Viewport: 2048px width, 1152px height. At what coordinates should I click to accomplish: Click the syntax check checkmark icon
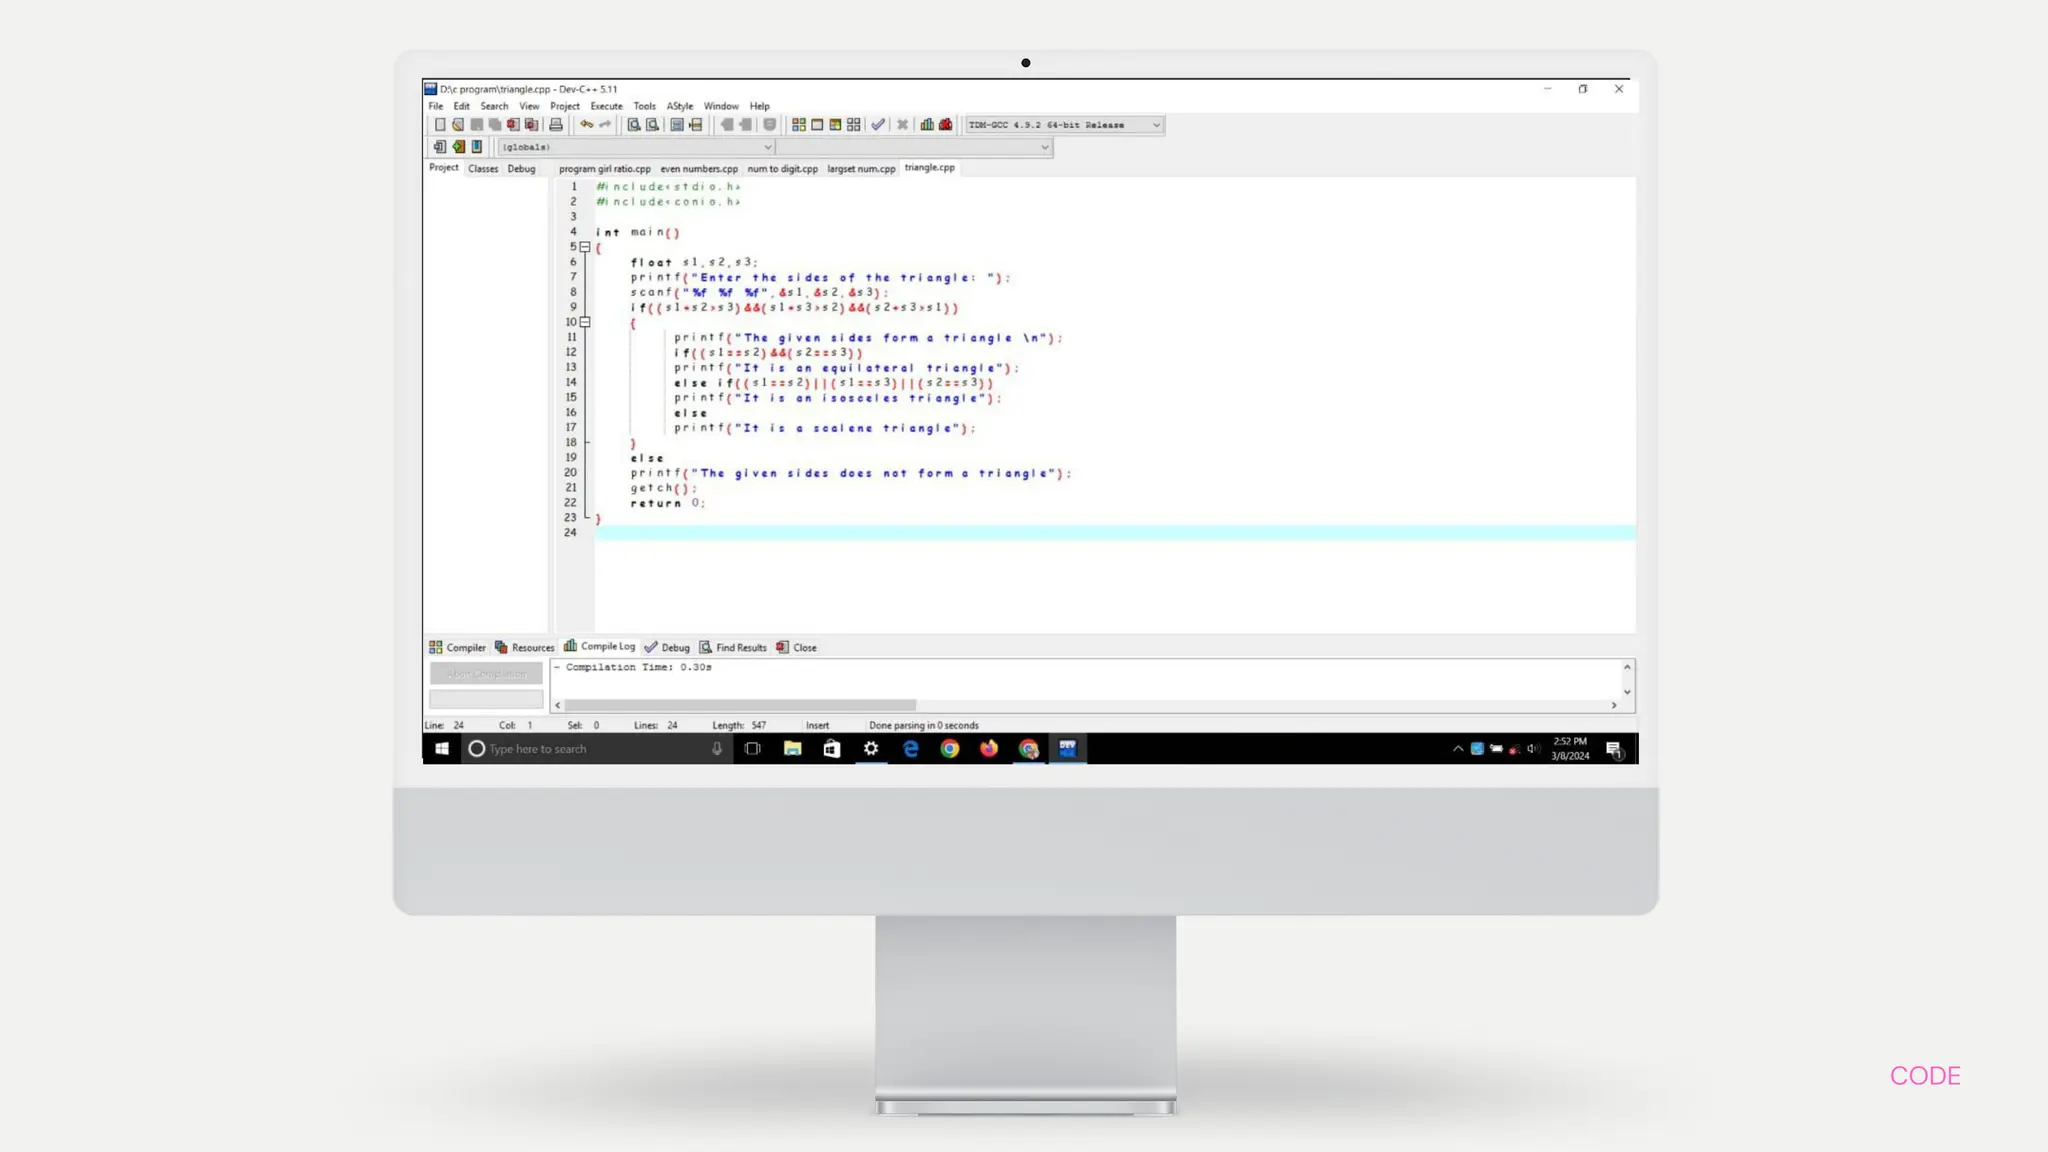878,125
